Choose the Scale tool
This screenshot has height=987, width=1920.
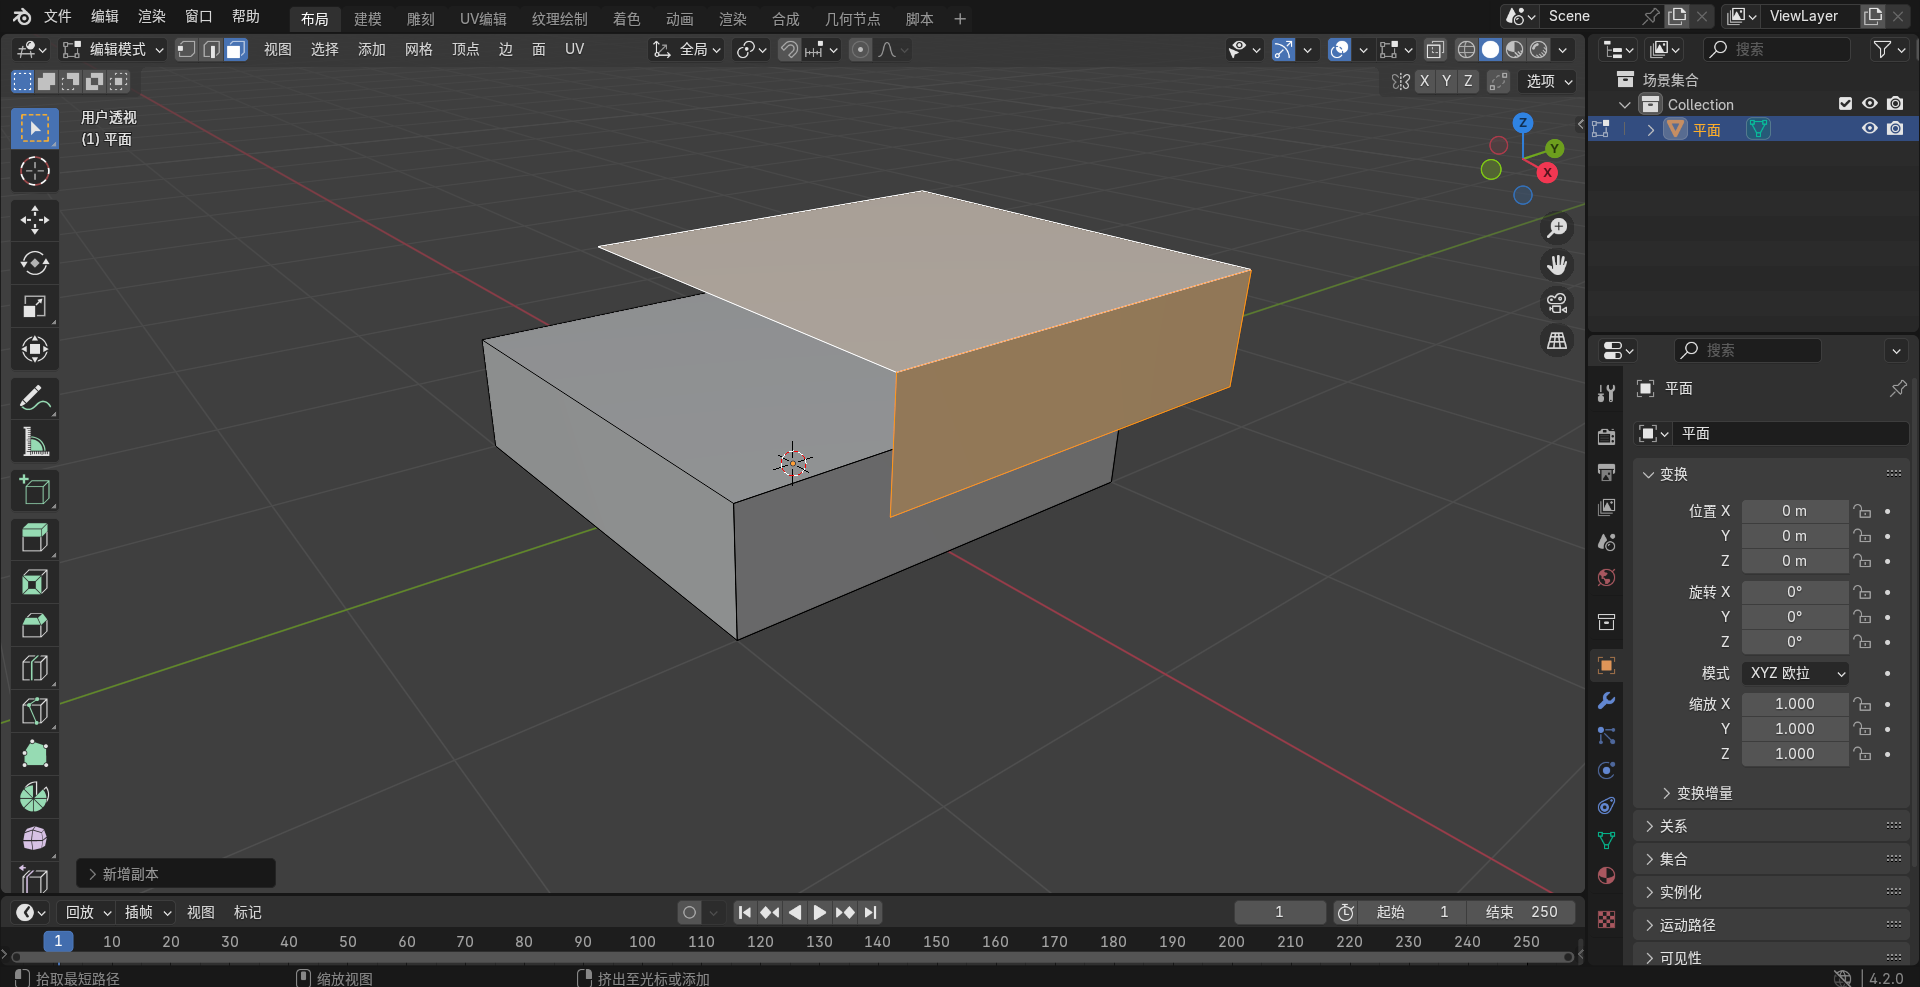pos(35,306)
